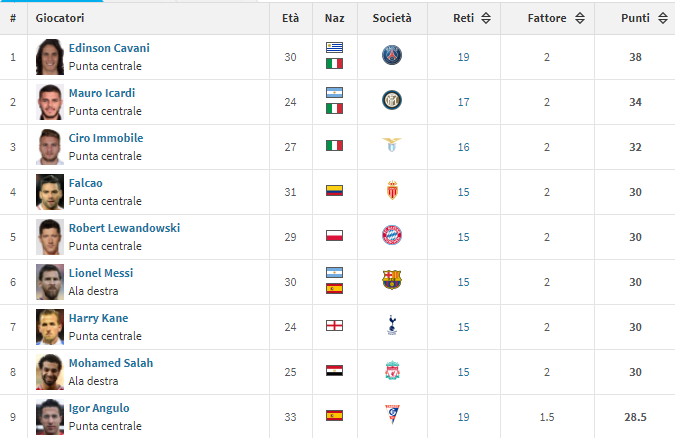Click Lionel Messi's portrait thumbnail
675x438 pixels.
coord(50,282)
